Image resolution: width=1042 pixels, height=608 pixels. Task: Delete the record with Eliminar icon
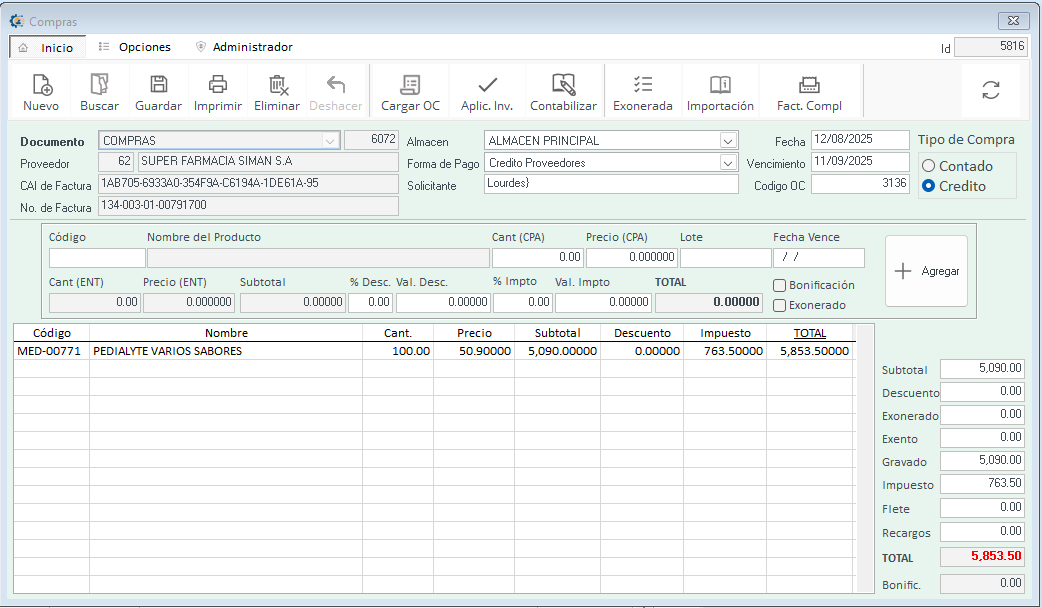coord(277,86)
